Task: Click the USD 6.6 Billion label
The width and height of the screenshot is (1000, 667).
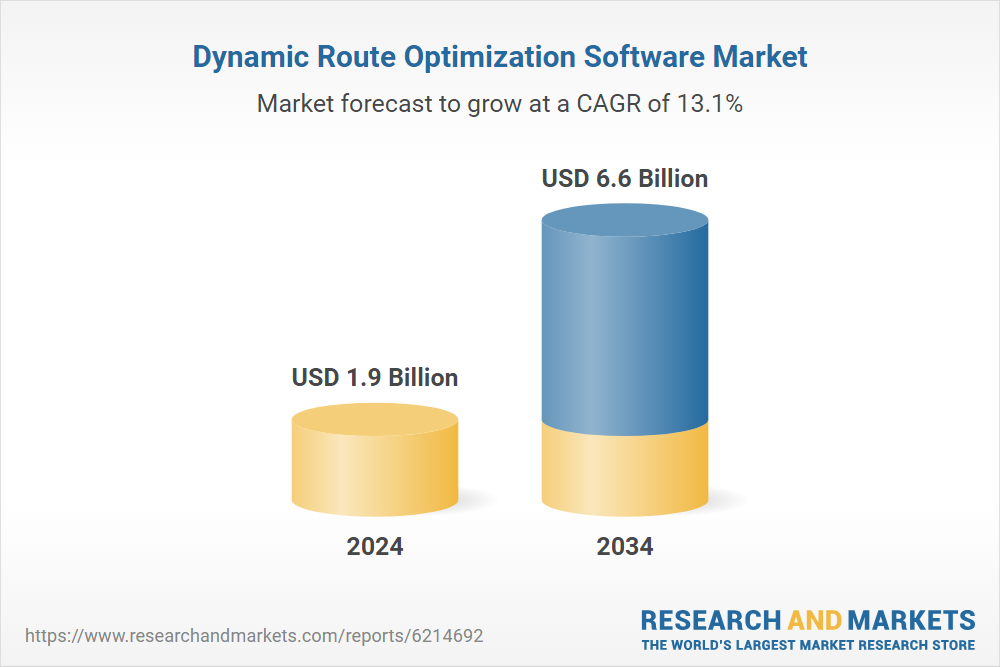Action: [624, 179]
